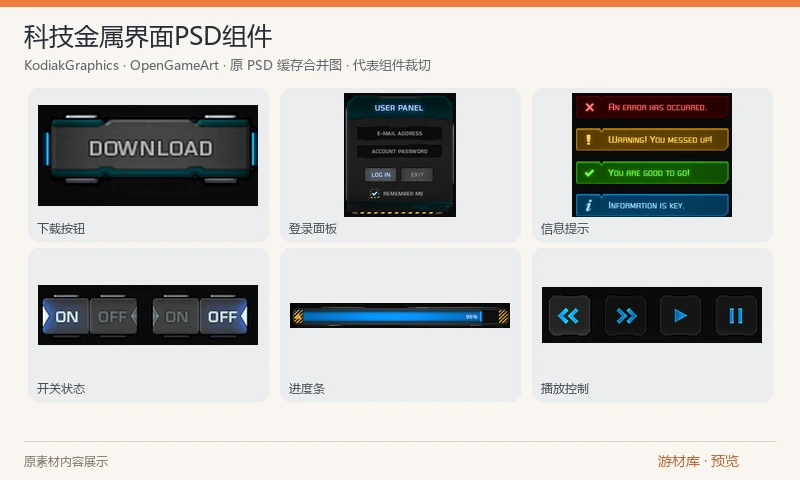
Task: Click the KodiakGraphics · OpenGameArt subtitle line
Action: tap(227, 65)
